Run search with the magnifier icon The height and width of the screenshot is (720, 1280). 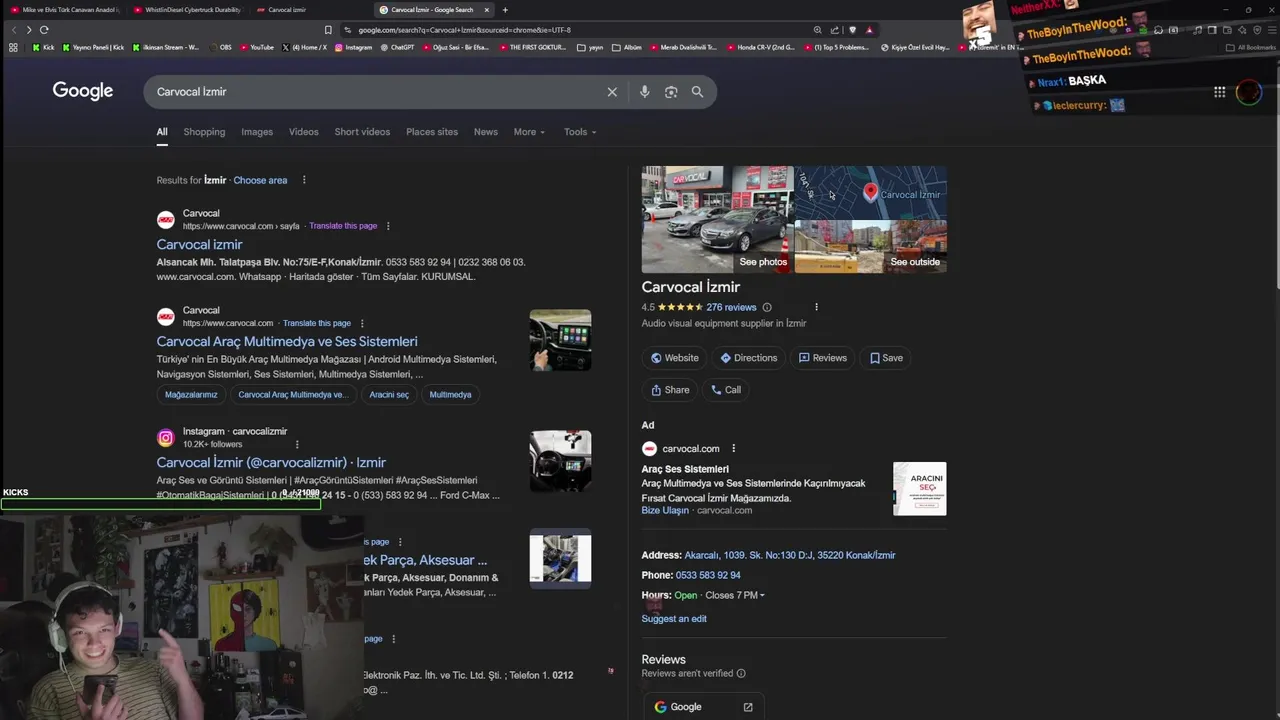[x=697, y=92]
